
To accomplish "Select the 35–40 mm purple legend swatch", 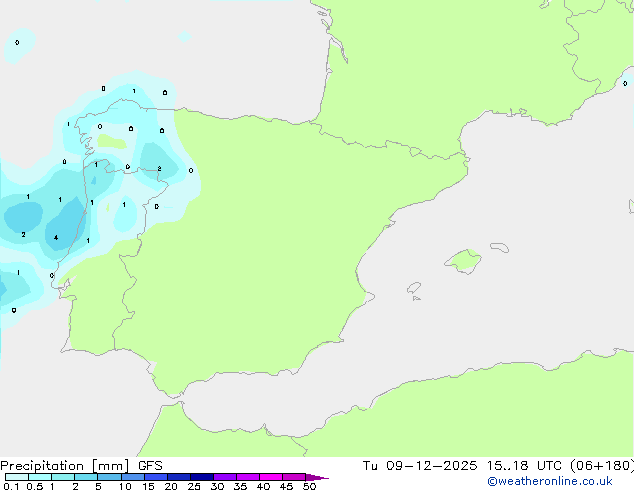I will pyautogui.click(x=248, y=477).
